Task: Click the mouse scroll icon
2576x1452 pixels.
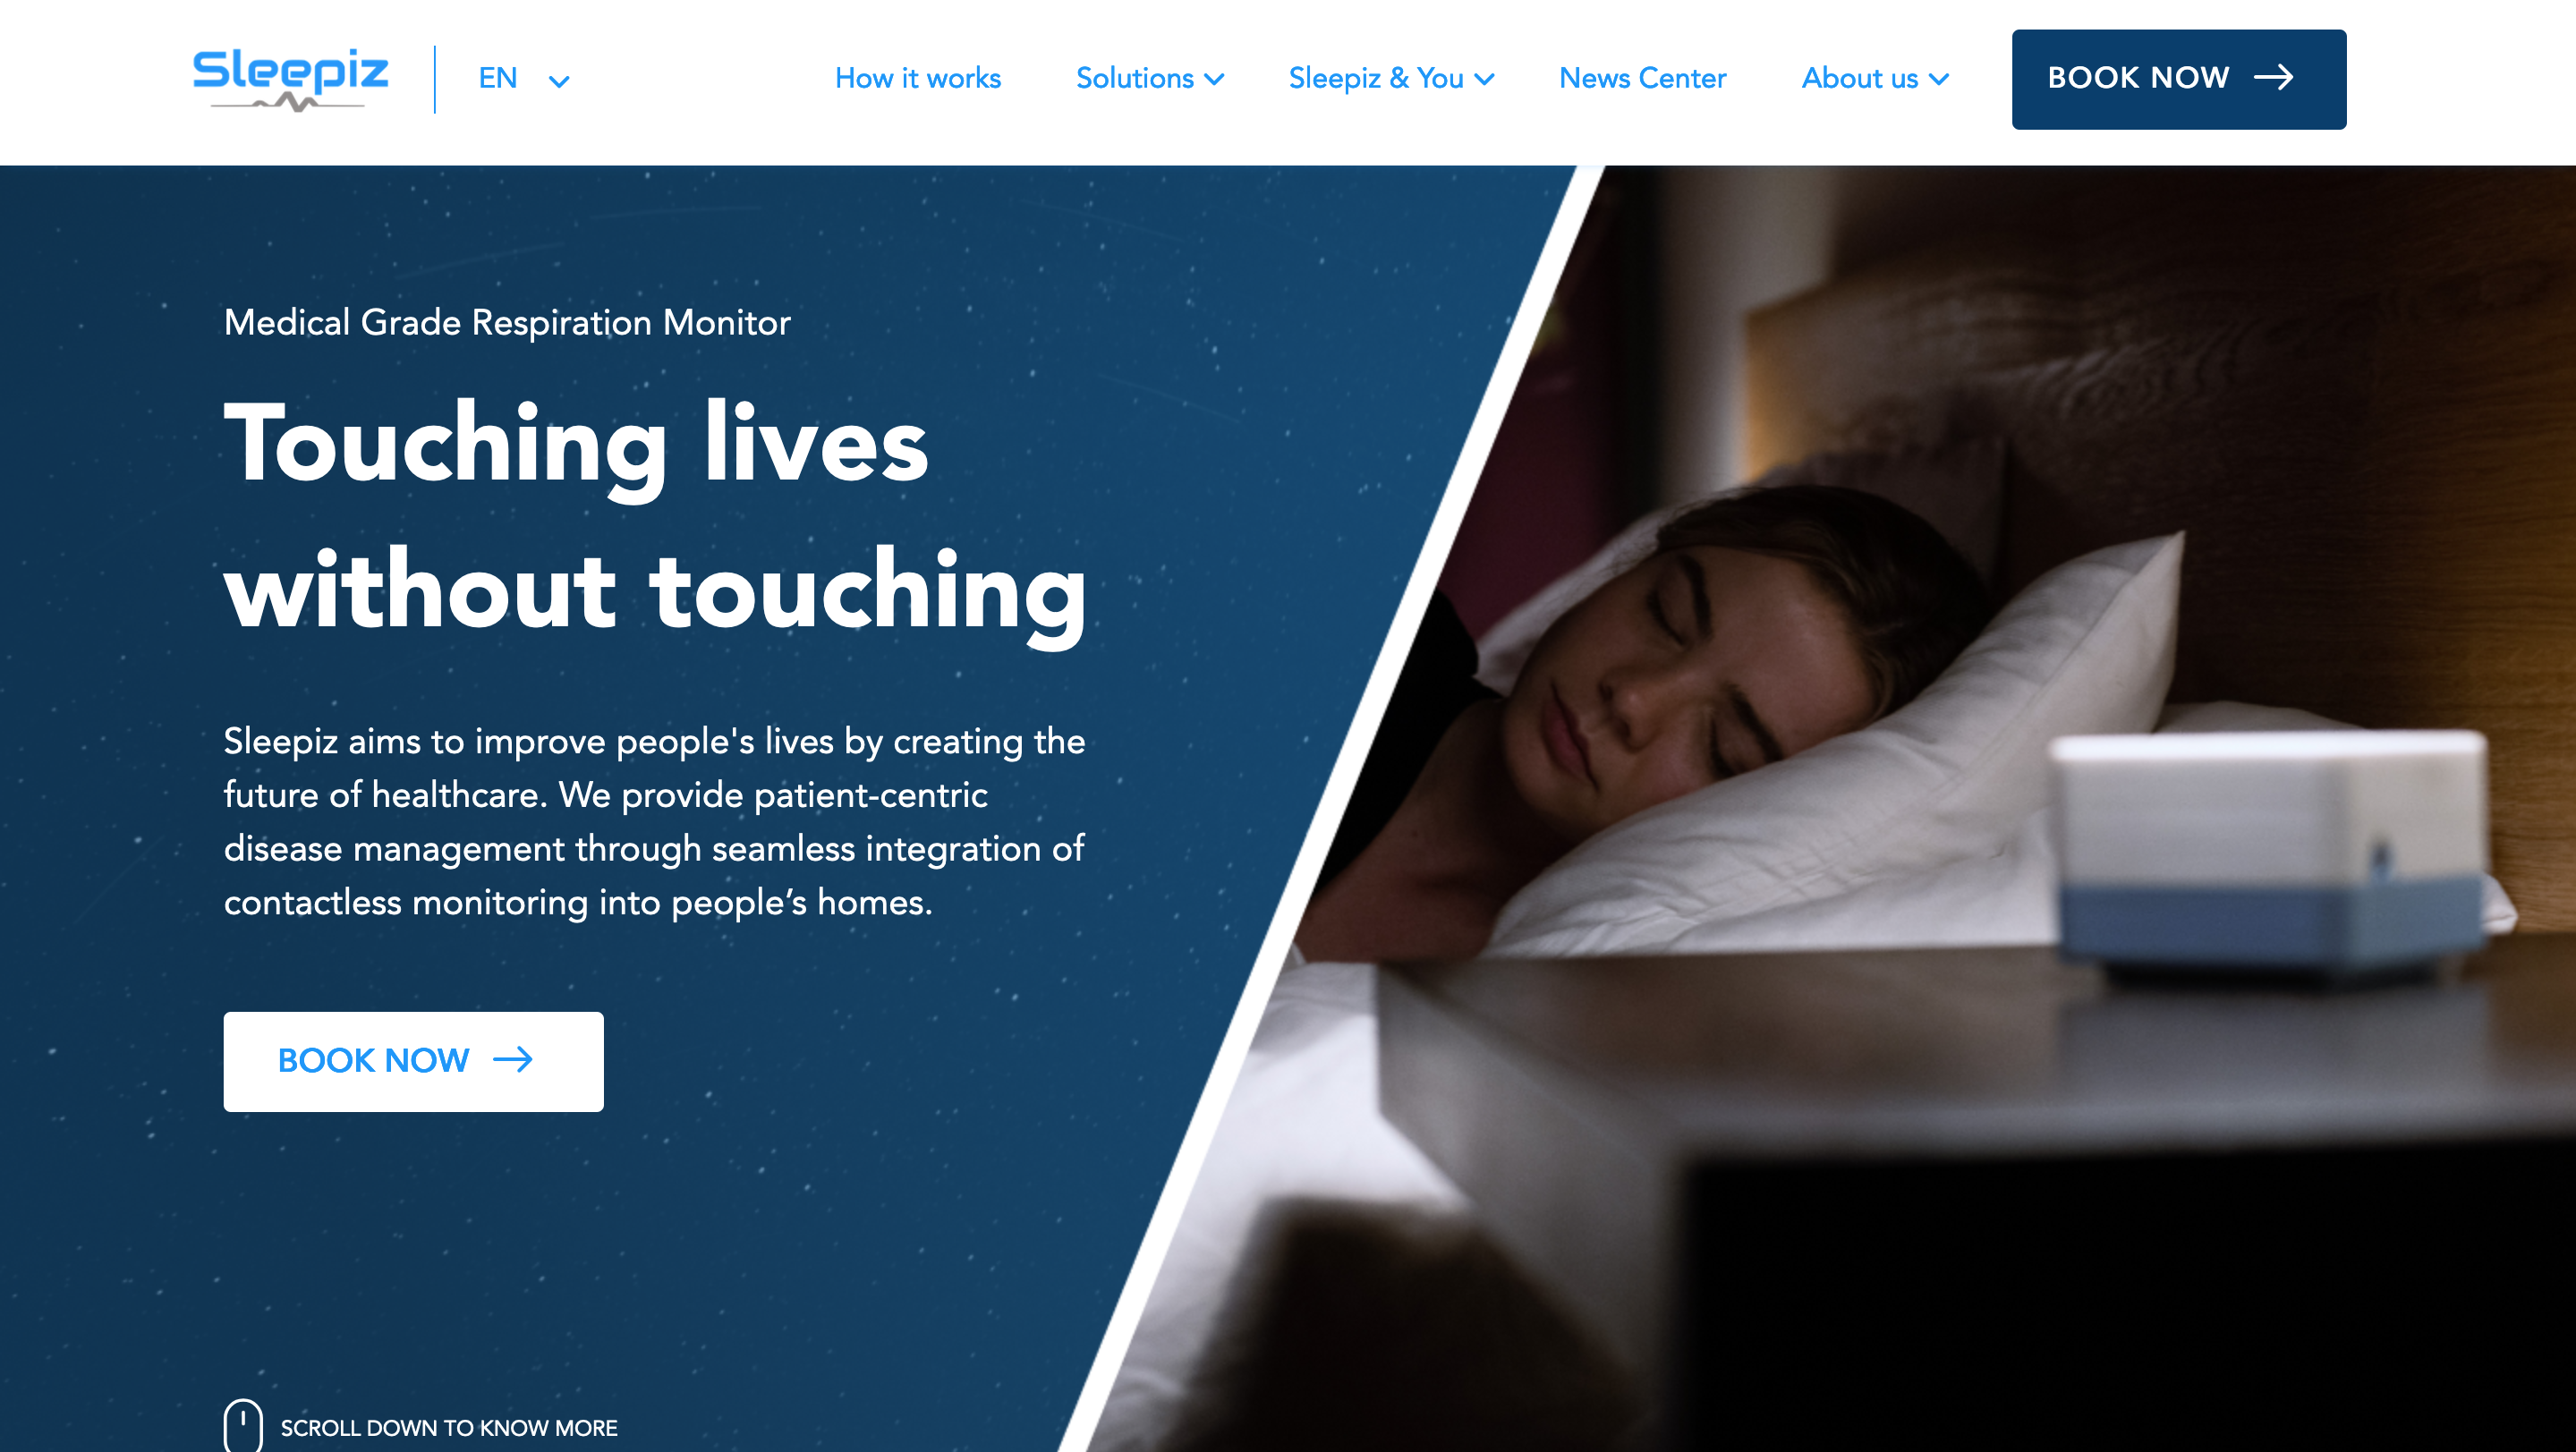Action: pyautogui.click(x=243, y=1425)
